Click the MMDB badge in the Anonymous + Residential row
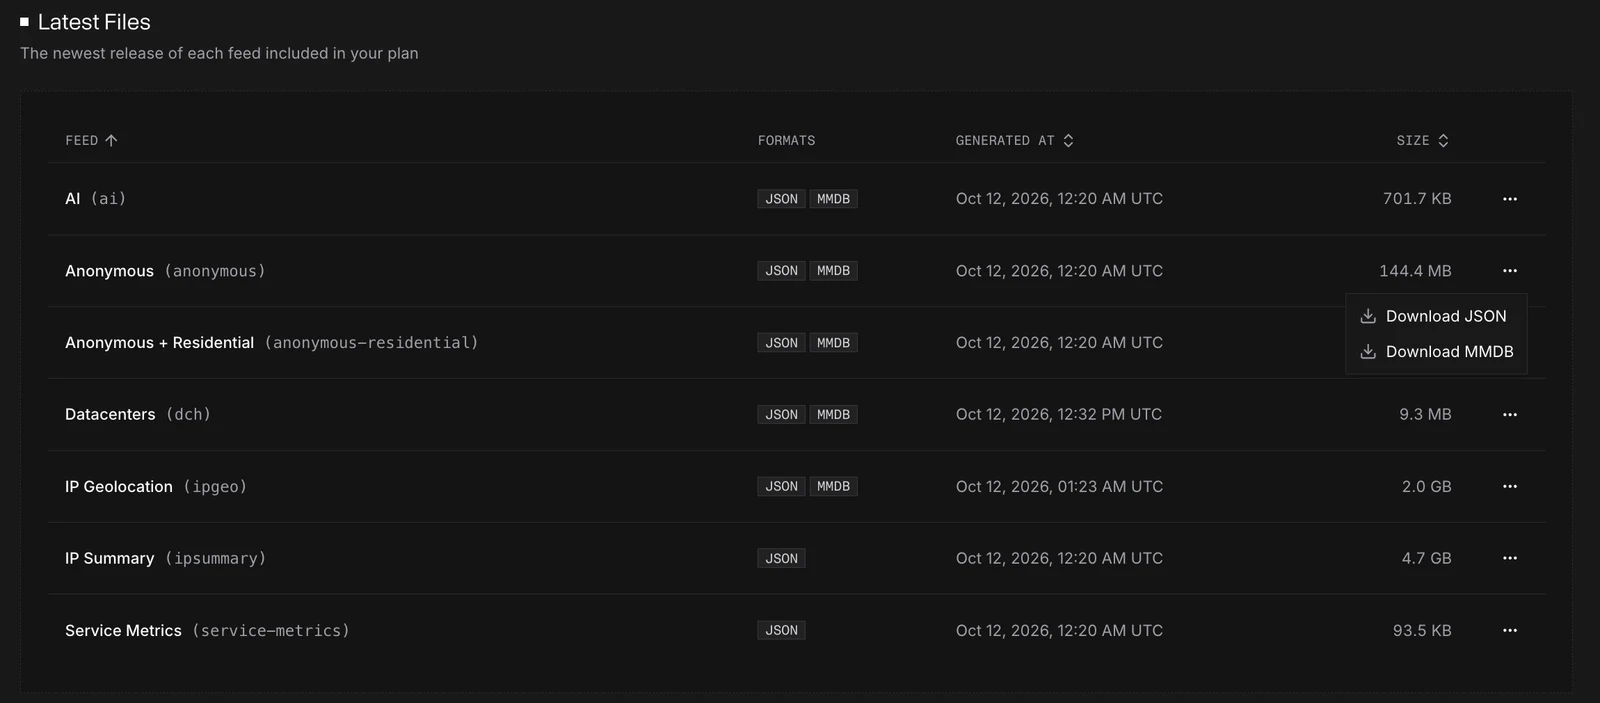The image size is (1600, 703). (x=833, y=343)
